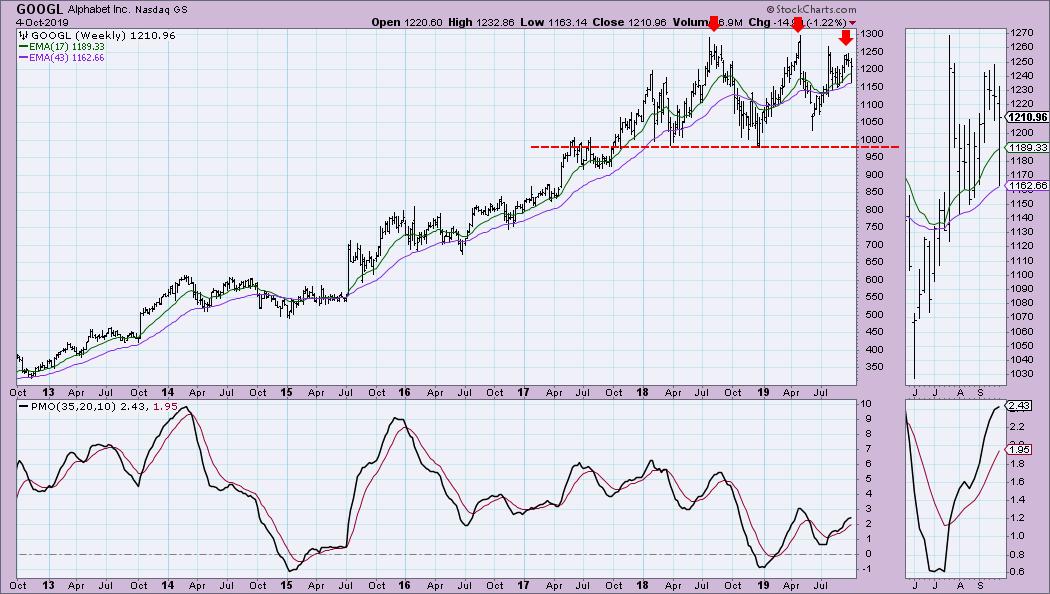Image resolution: width=1050 pixels, height=594 pixels.
Task: Click the boxed 1189.33 EMA value tag
Action: tap(1028, 147)
